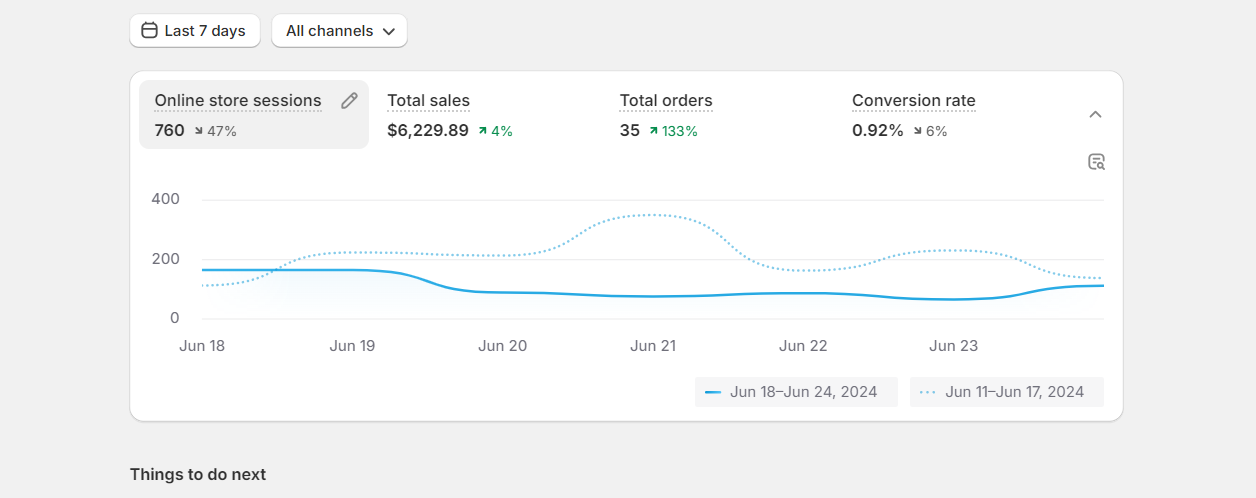Viewport: 1256px width, 498px height.
Task: Click the Online store sessions label
Action: [238, 100]
